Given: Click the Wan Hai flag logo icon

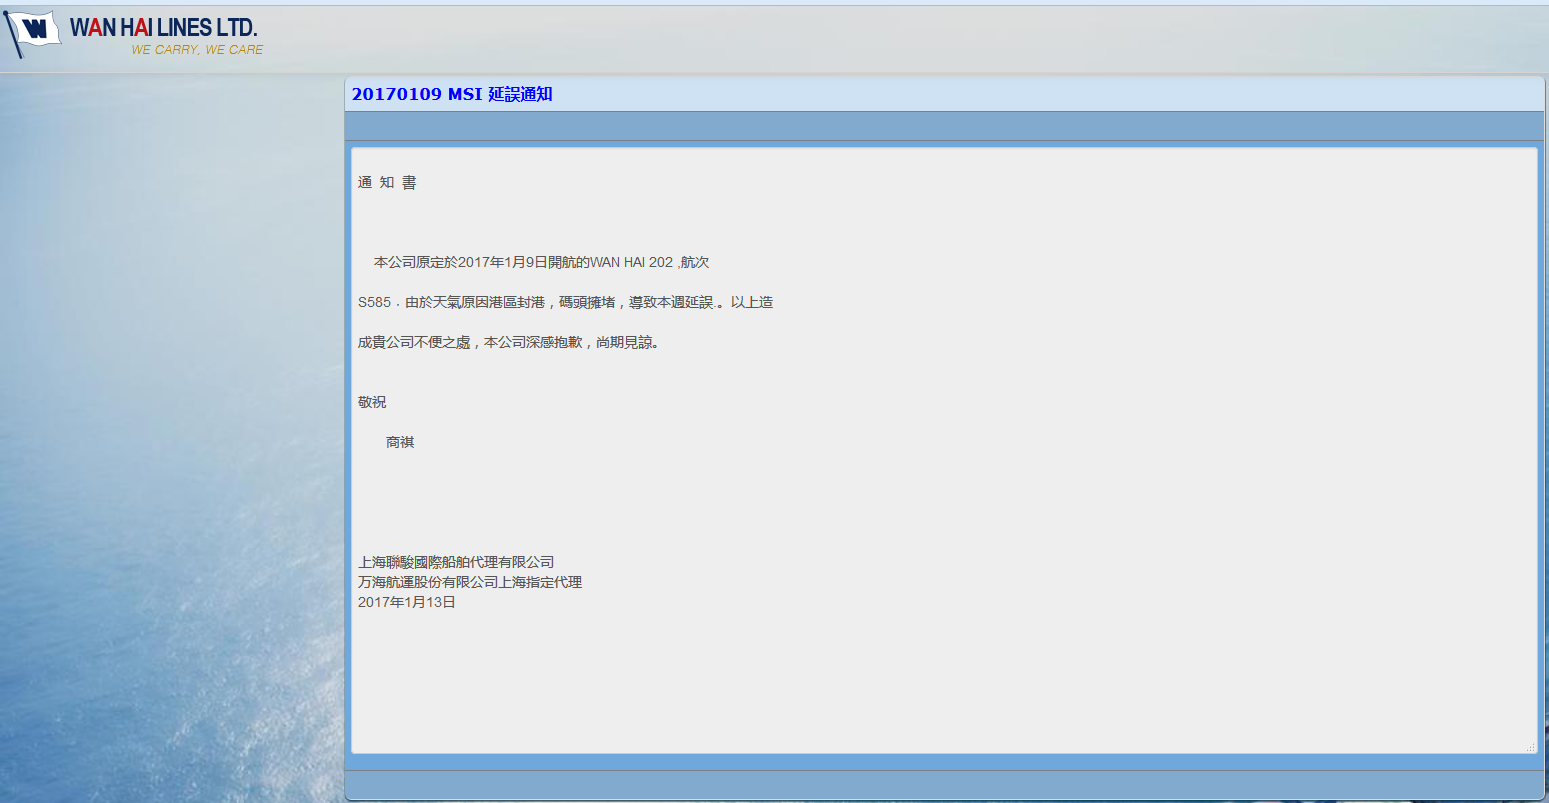Looking at the screenshot, I should (33, 33).
